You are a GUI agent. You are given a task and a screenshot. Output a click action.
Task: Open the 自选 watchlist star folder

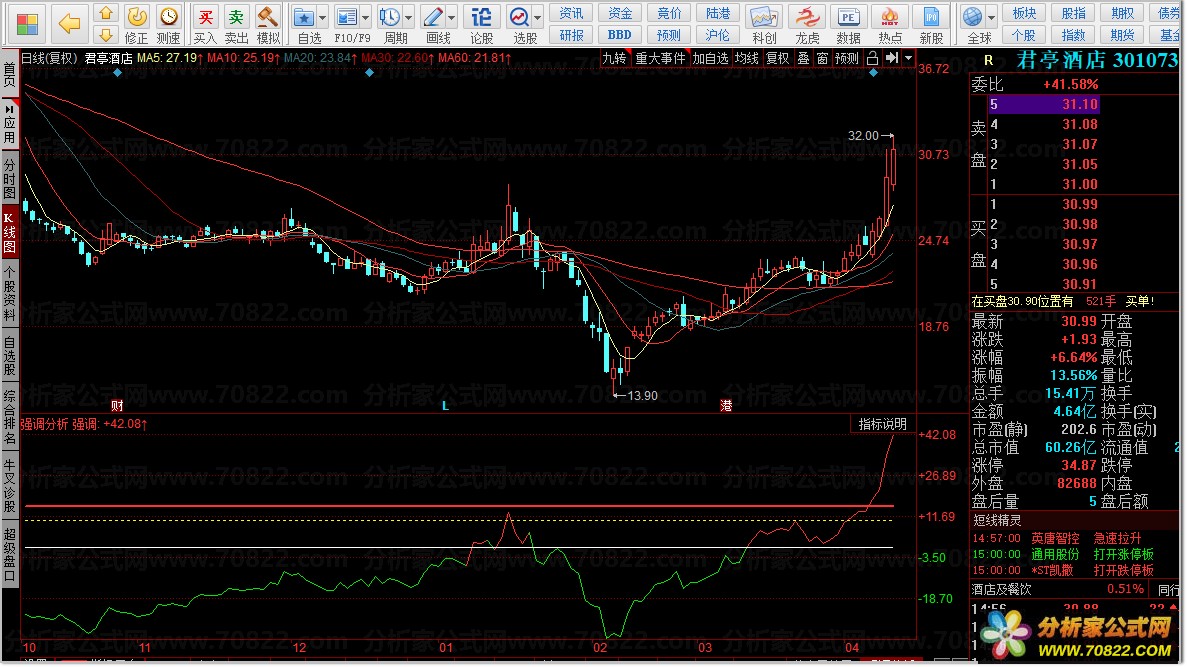305,23
